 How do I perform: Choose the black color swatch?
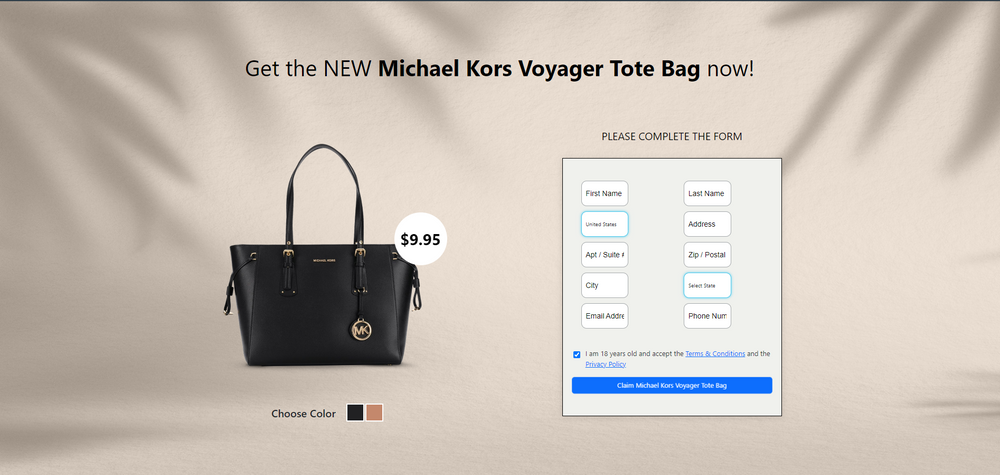(x=355, y=413)
